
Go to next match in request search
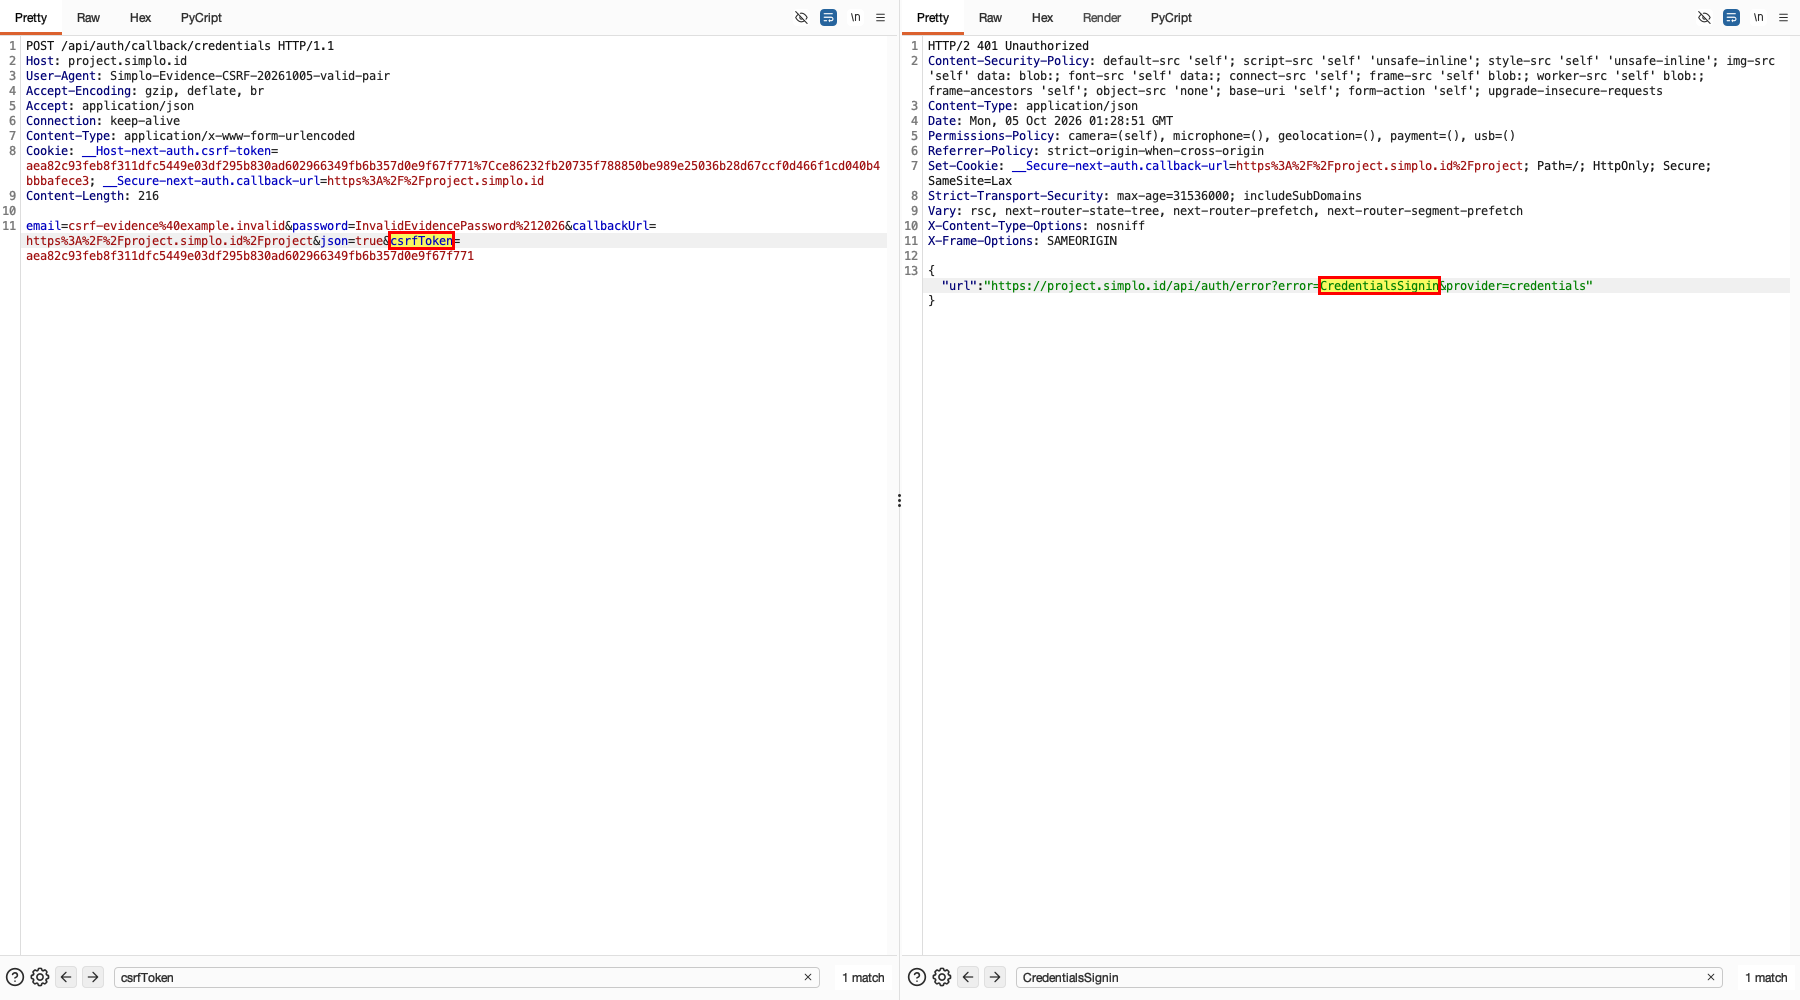pos(93,977)
